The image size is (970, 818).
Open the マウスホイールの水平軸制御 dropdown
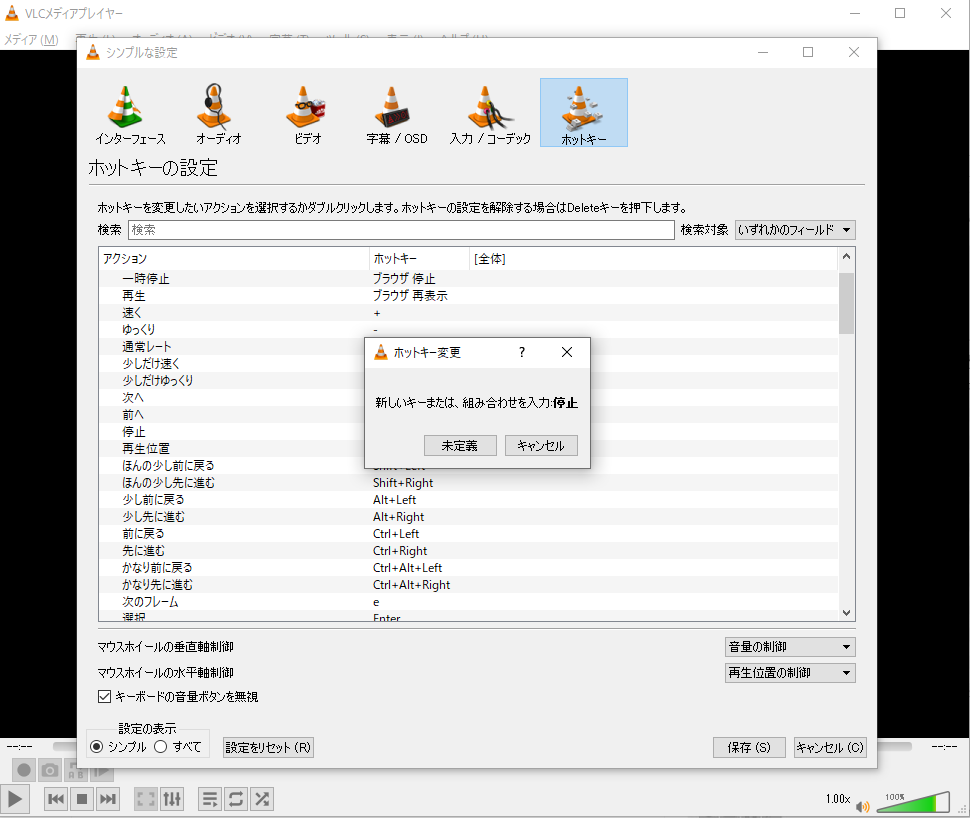pos(790,673)
